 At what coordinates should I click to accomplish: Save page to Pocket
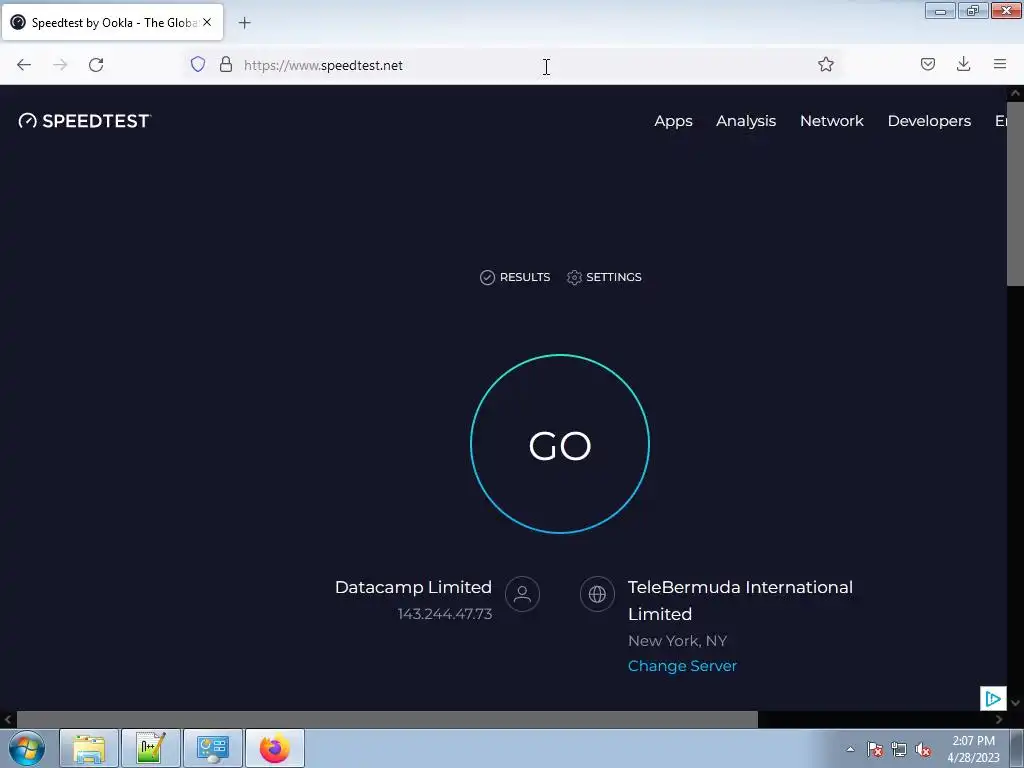(x=927, y=64)
